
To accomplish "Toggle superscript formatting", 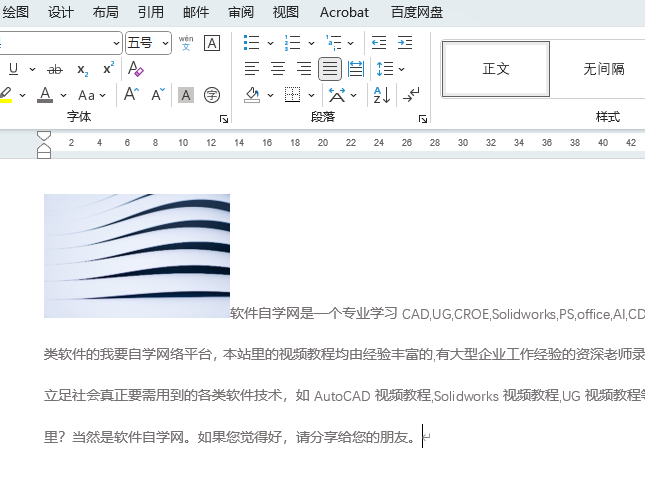I will pos(109,68).
